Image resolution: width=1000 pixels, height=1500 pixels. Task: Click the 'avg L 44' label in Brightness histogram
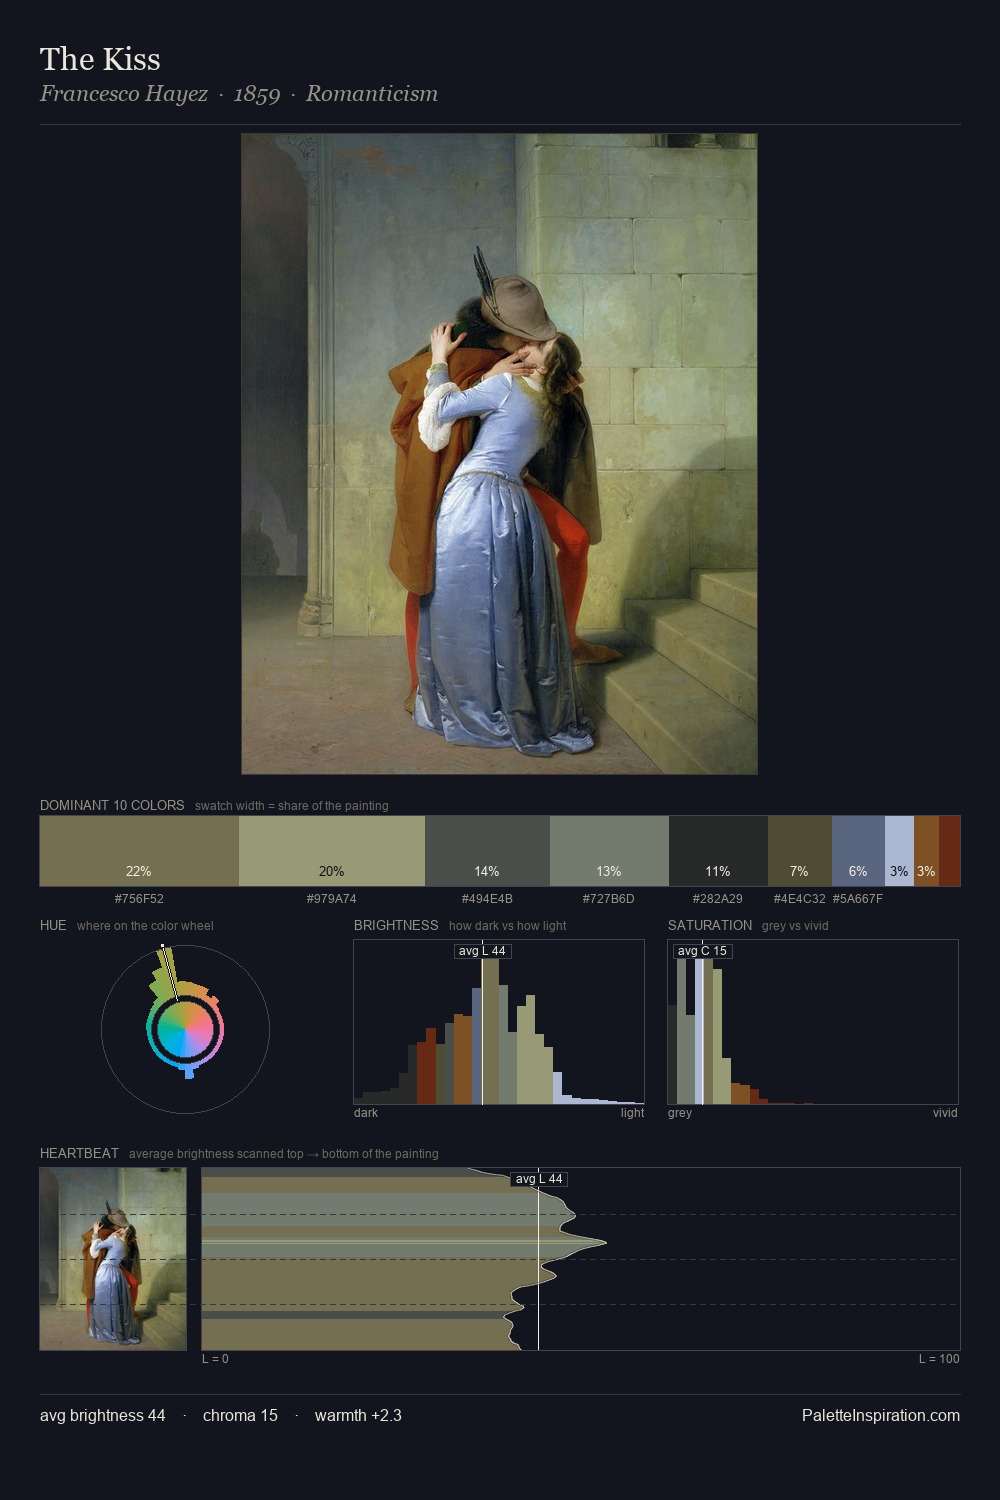tap(482, 951)
